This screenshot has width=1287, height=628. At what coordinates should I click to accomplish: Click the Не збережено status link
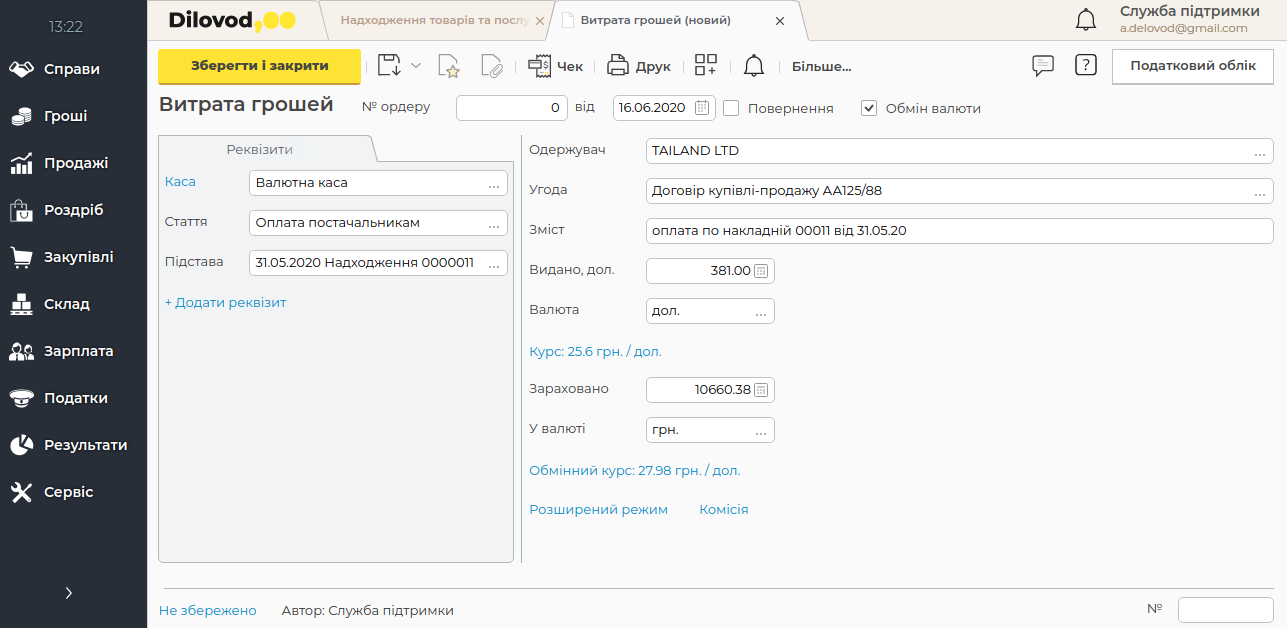(208, 610)
